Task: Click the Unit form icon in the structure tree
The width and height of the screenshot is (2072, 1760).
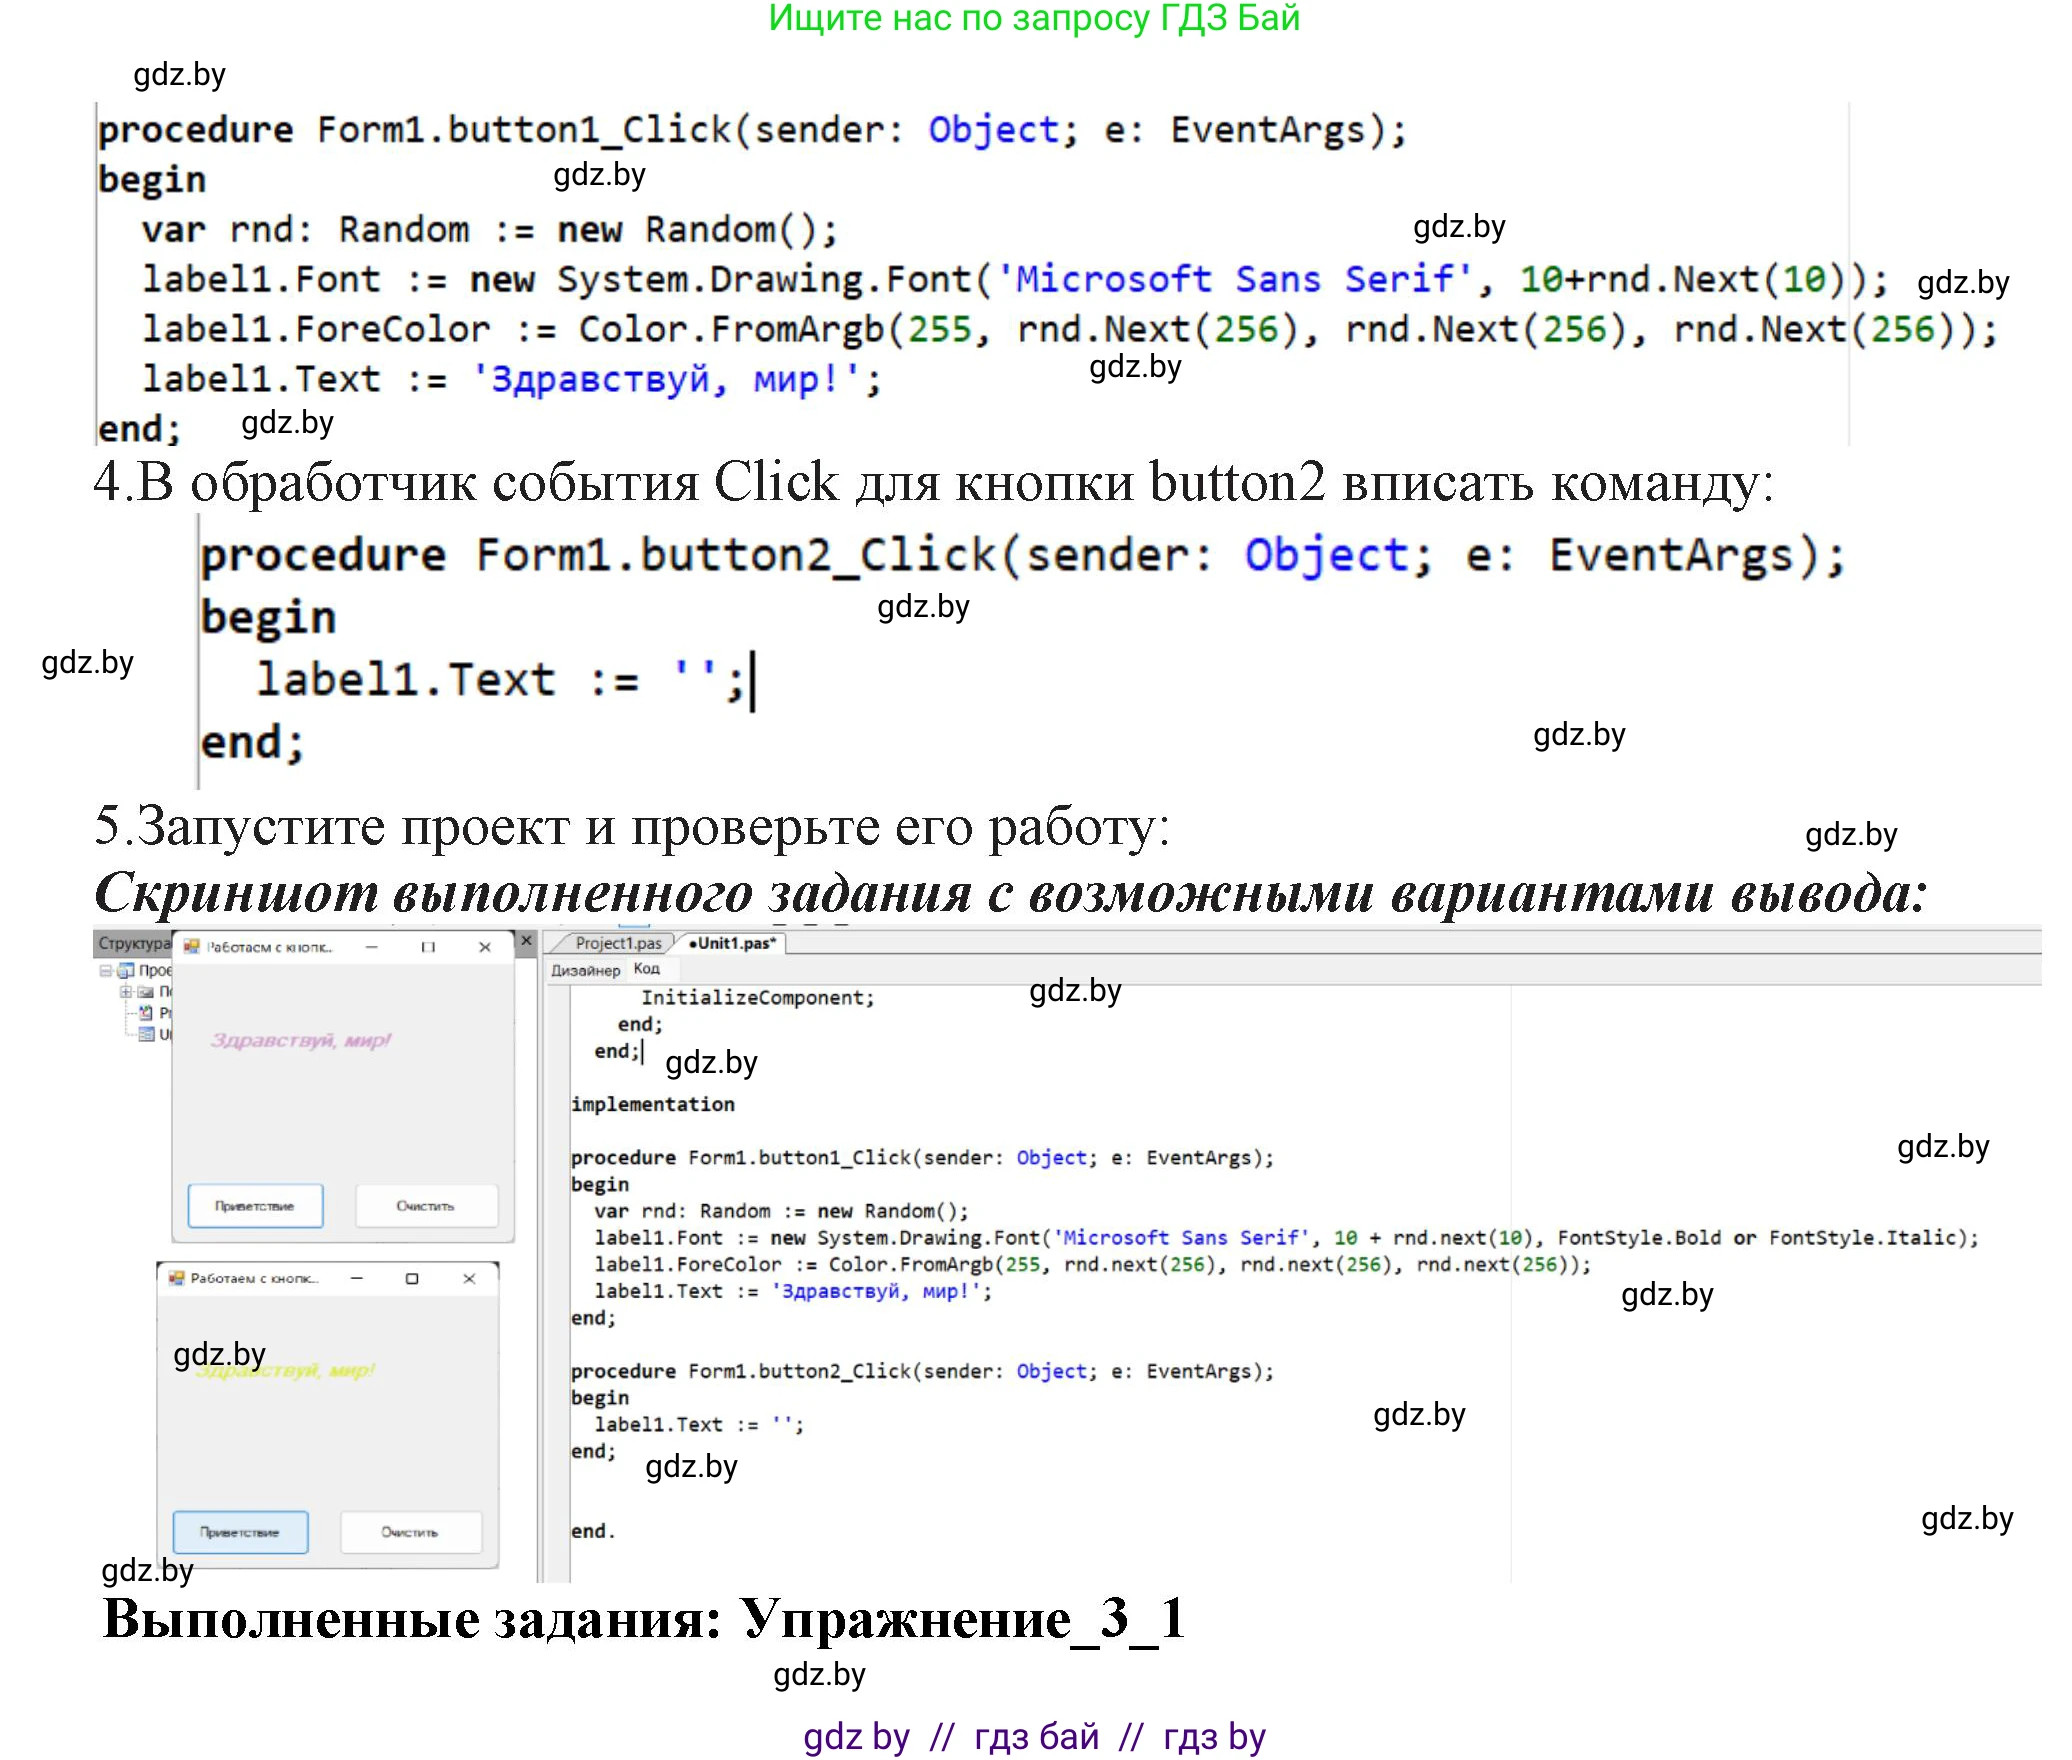Action: click(146, 1035)
